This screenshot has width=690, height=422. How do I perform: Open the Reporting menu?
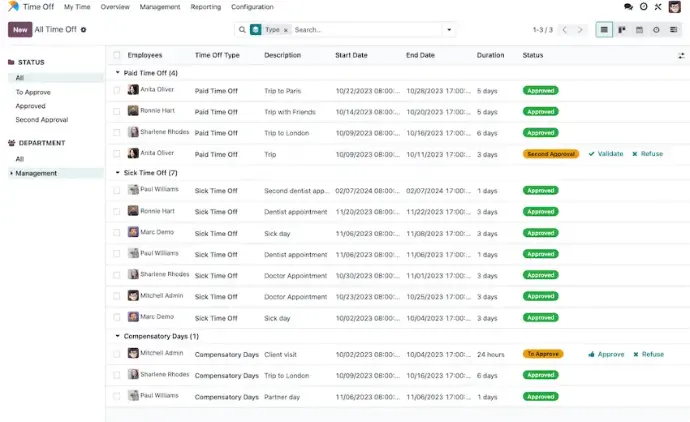tap(205, 7)
